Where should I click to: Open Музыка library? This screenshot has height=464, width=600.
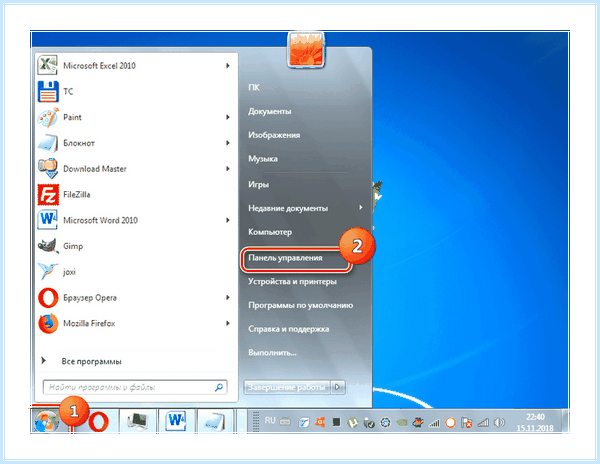[x=262, y=159]
